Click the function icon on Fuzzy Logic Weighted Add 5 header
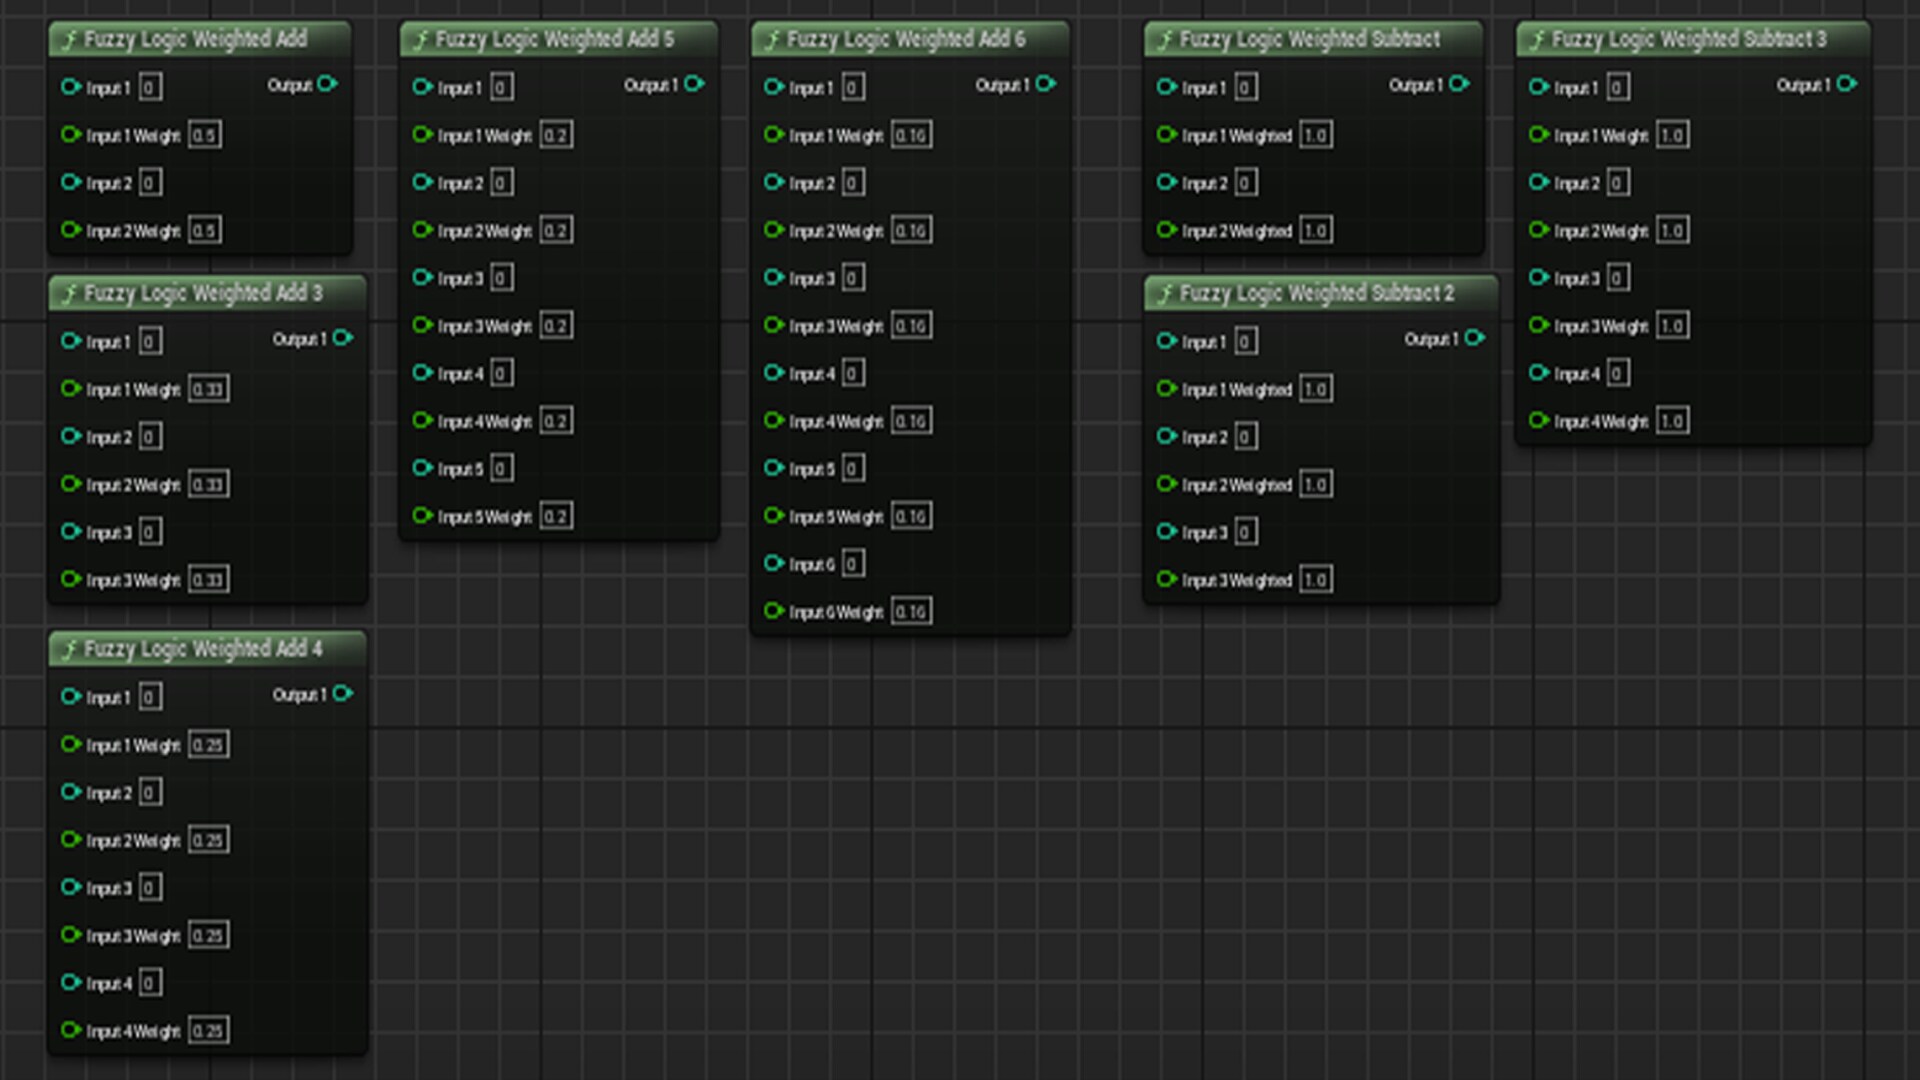Screen dimensions: 1920x1080 click(420, 40)
